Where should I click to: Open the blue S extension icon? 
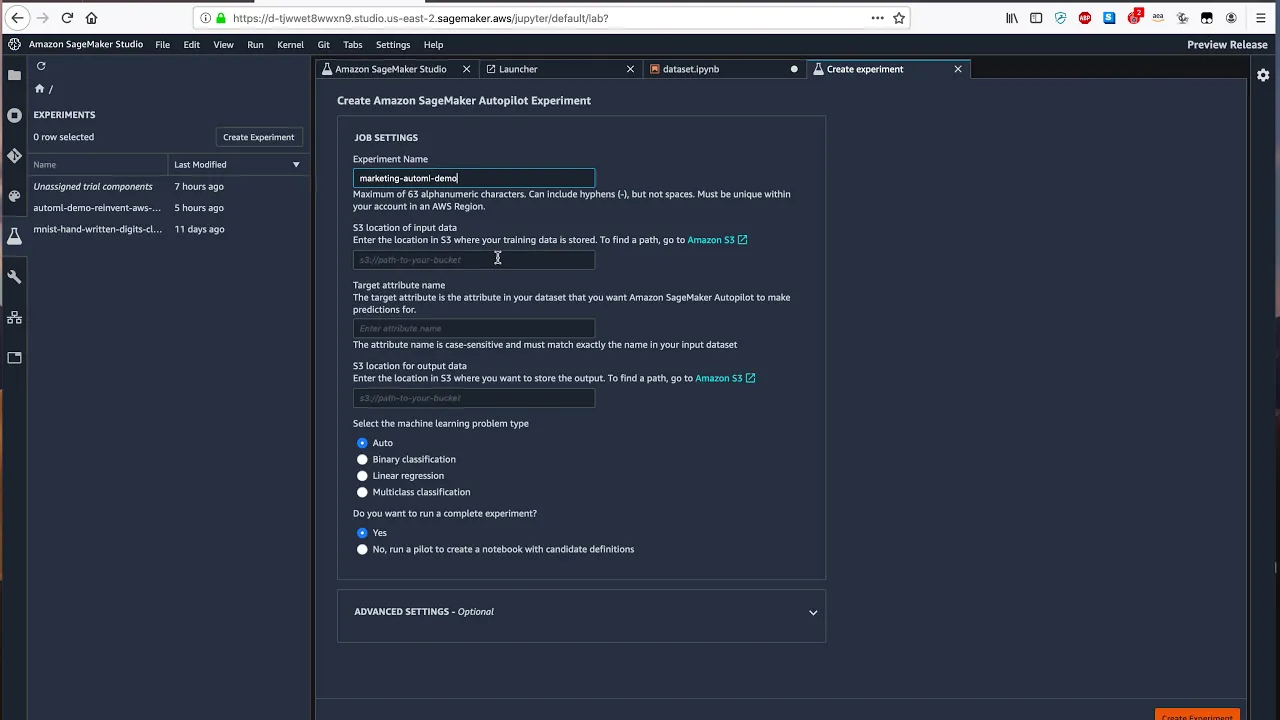tap(1109, 18)
